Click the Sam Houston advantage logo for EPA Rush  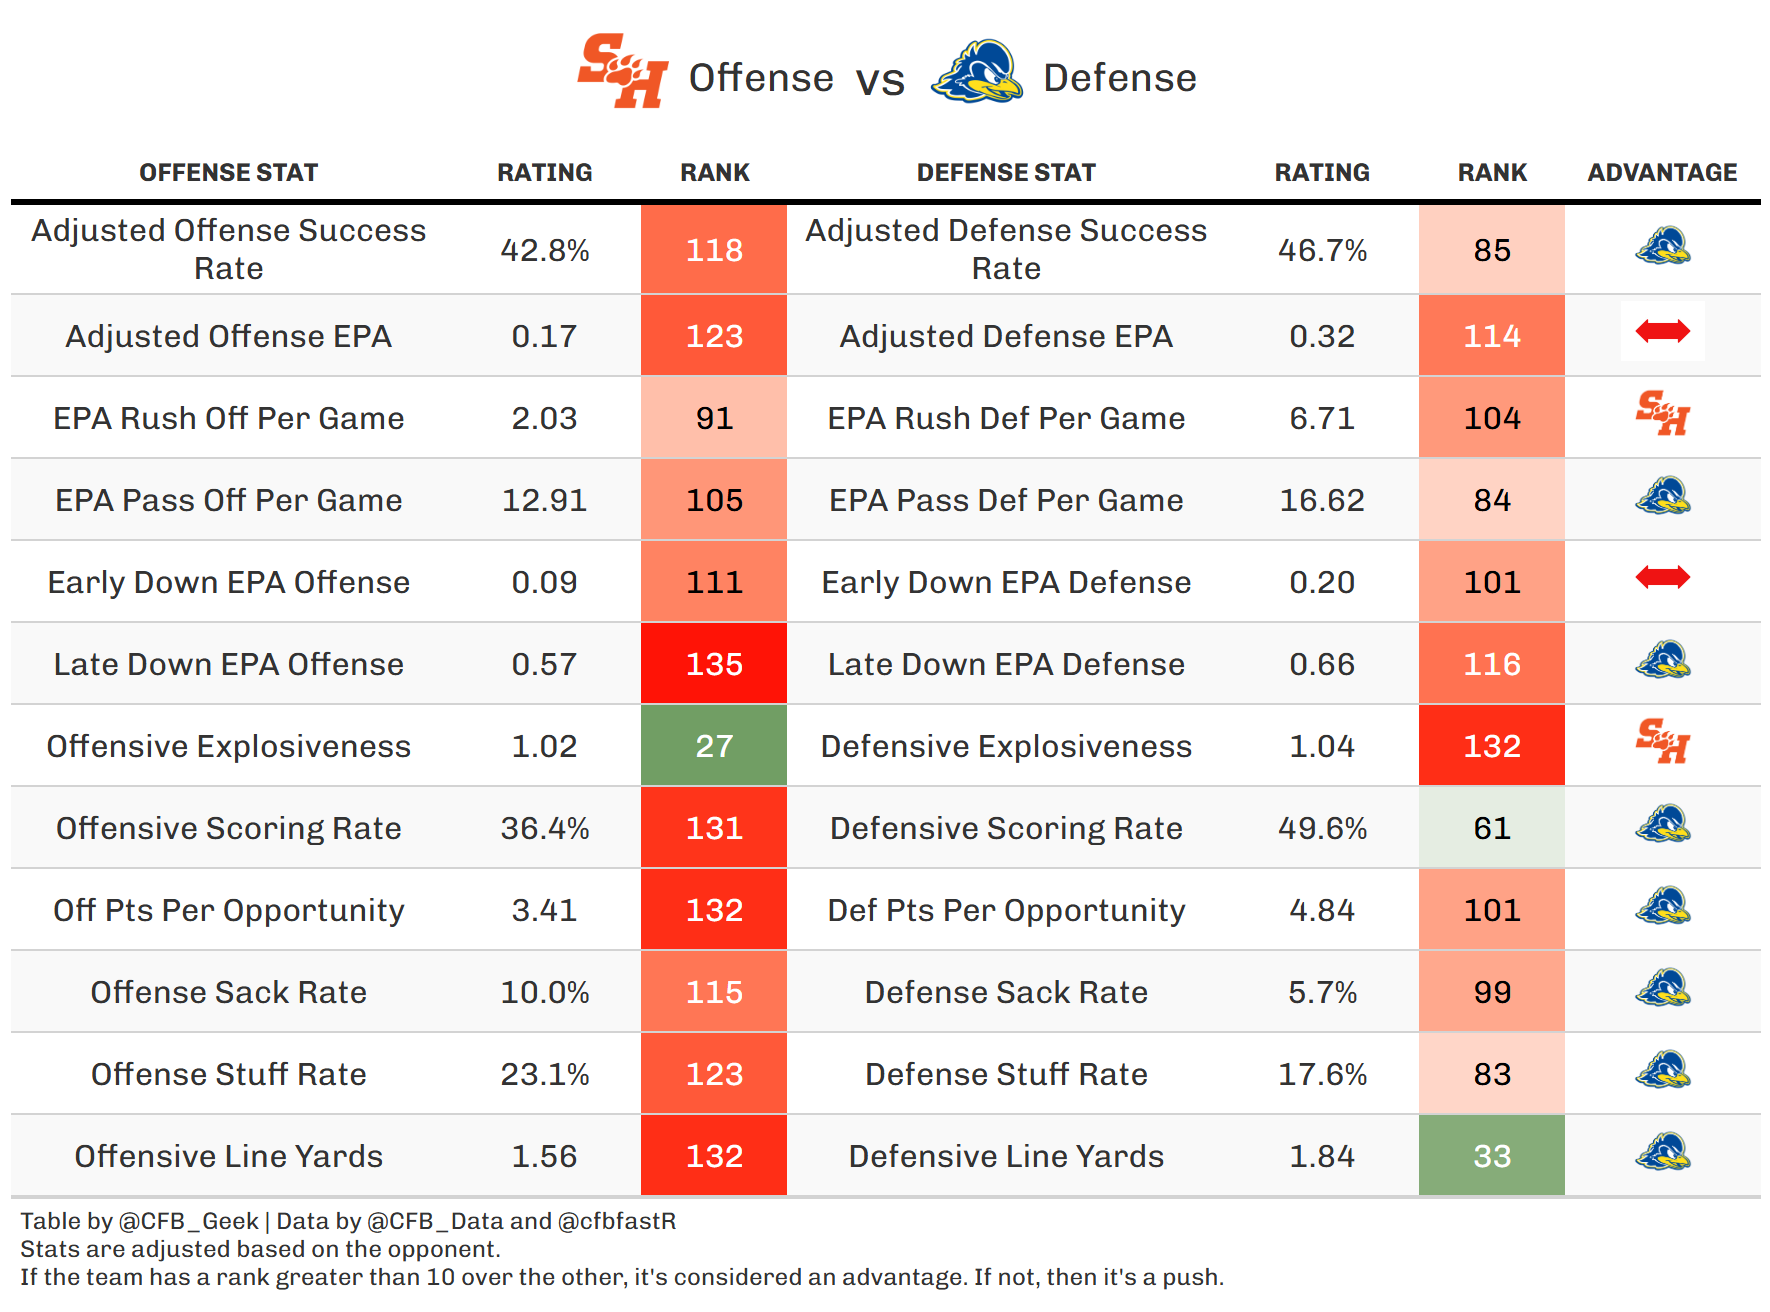click(x=1662, y=413)
